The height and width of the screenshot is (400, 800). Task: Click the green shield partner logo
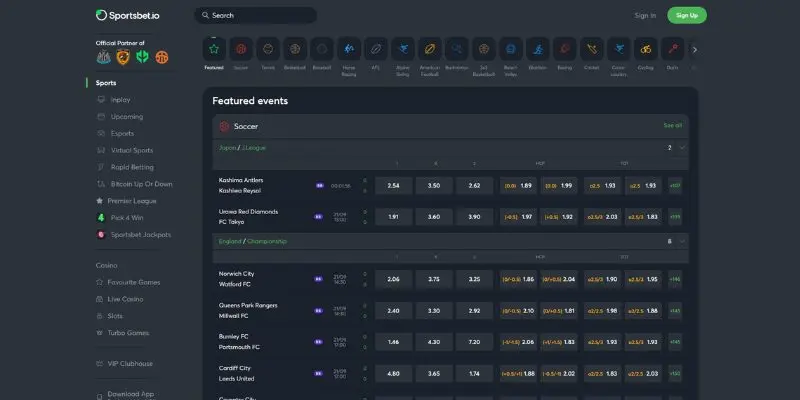pos(142,57)
